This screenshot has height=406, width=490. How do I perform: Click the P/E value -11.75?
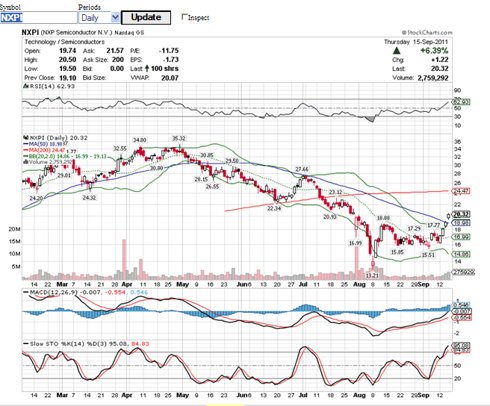tap(169, 51)
